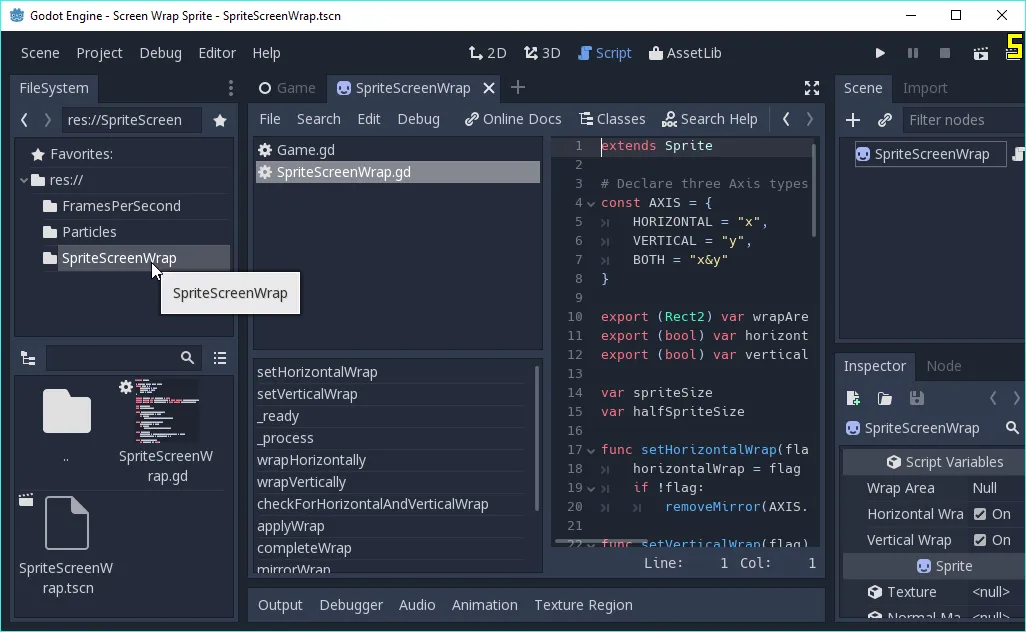Switch to 2D workspace
1026x632 pixels.
pyautogui.click(x=487, y=53)
